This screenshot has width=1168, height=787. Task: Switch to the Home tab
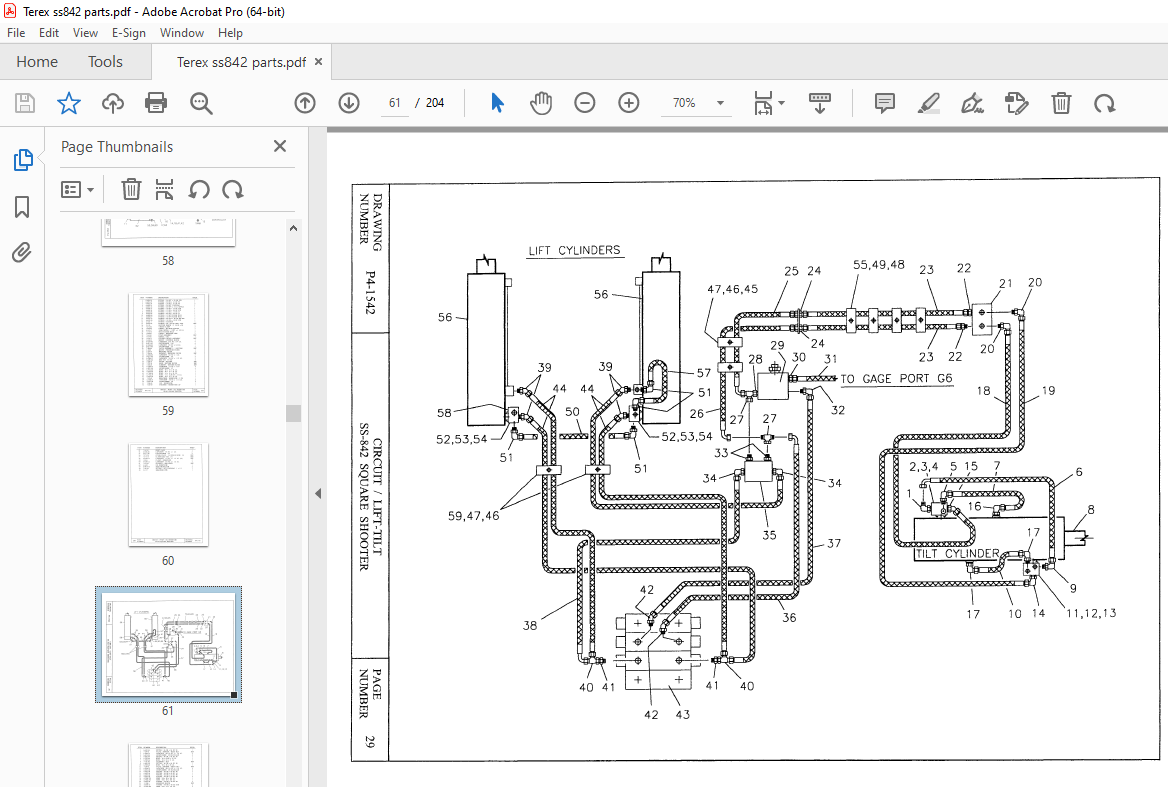click(37, 62)
